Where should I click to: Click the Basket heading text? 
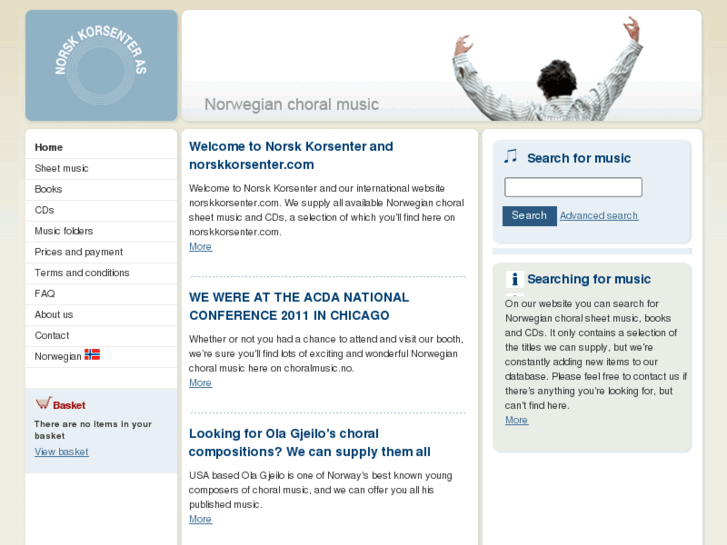tap(69, 405)
